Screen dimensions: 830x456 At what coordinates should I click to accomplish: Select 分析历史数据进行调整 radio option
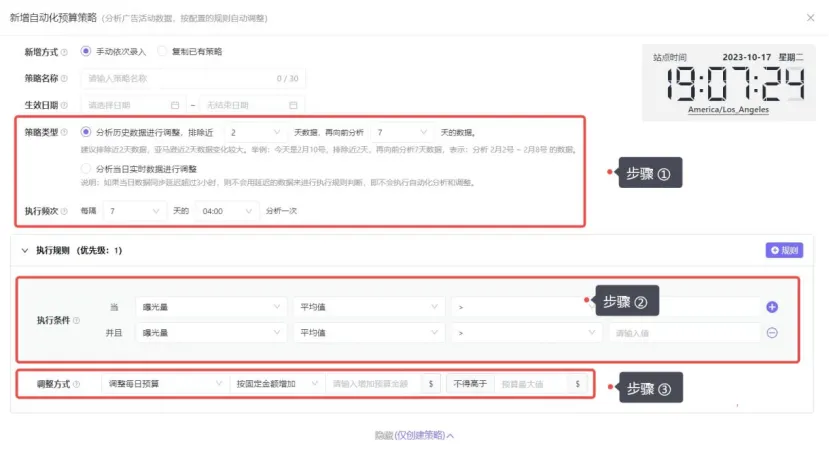(x=85, y=132)
